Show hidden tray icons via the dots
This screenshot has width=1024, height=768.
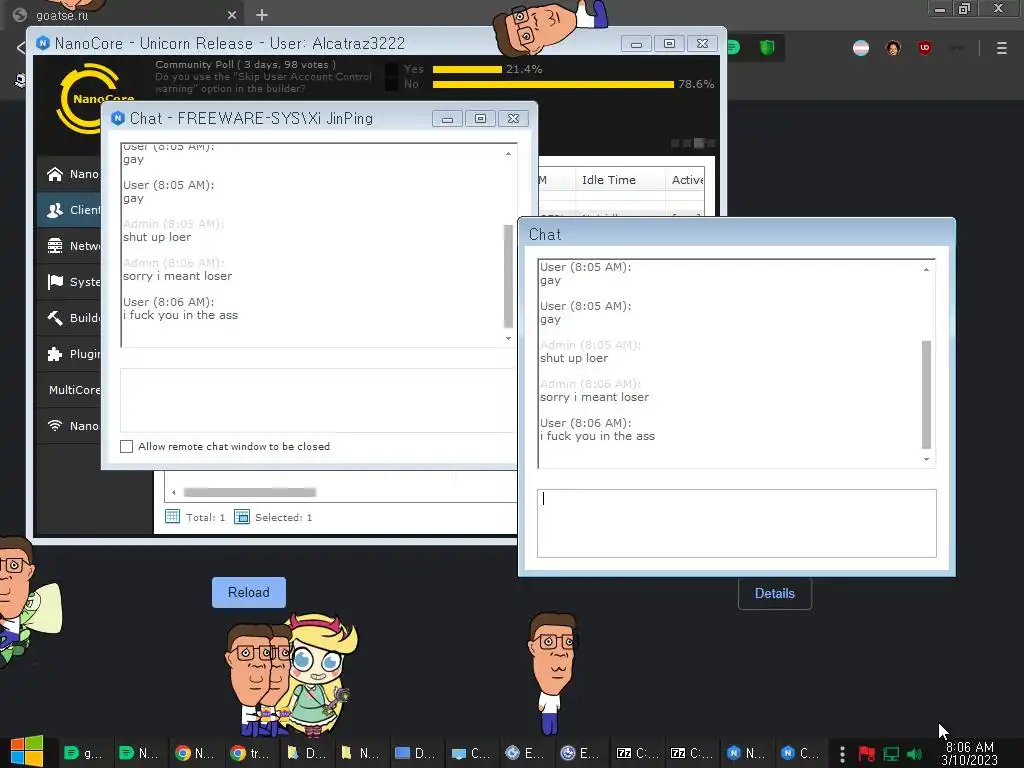click(842, 754)
